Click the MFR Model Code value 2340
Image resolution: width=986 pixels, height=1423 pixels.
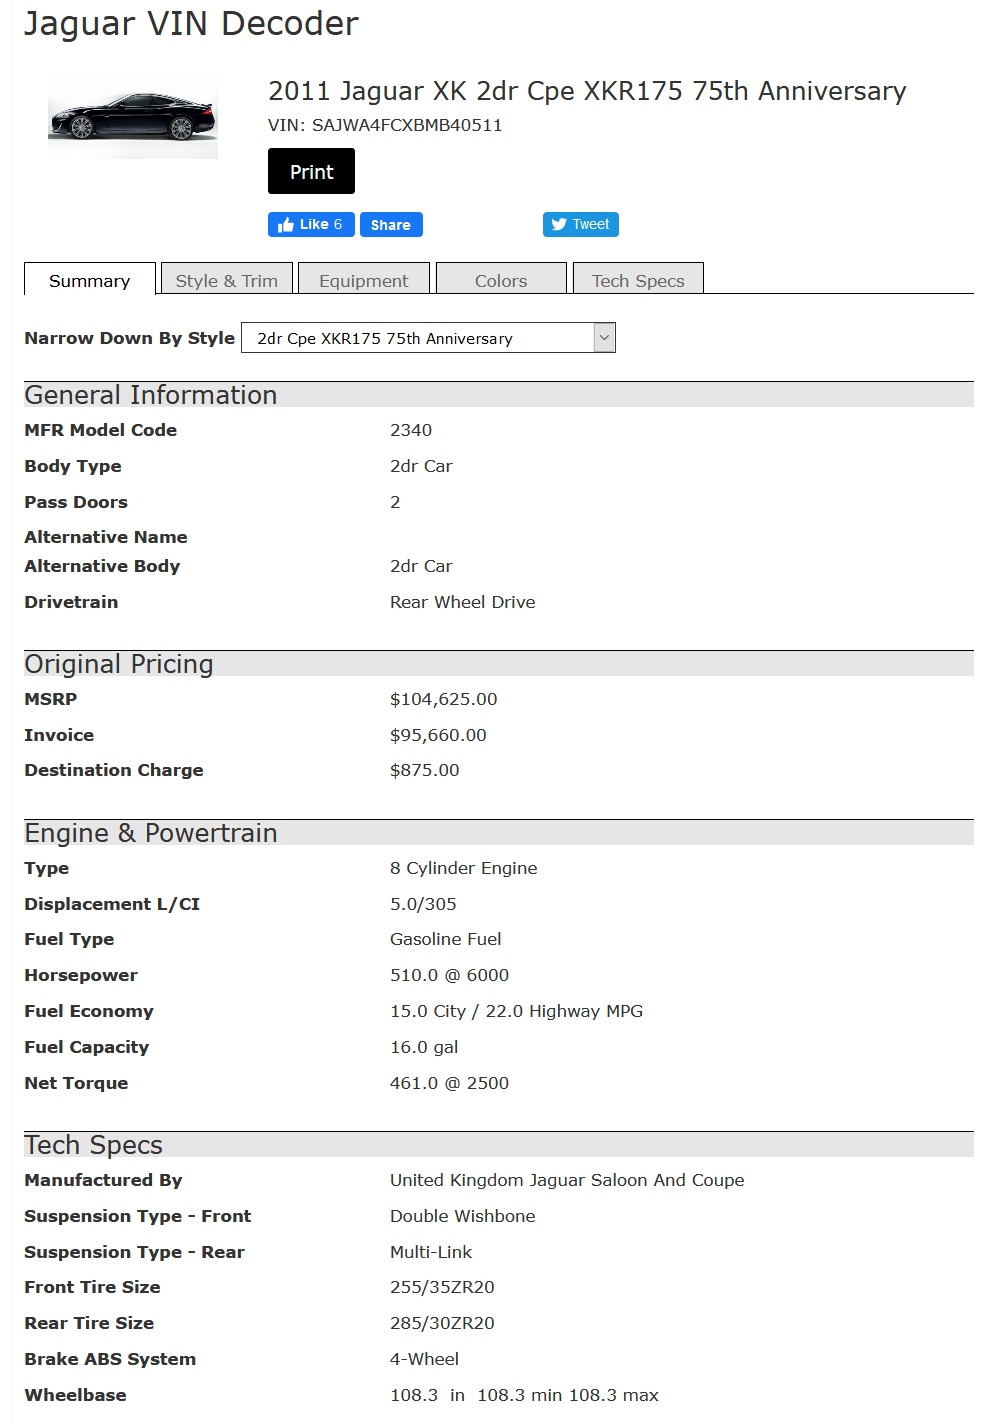[411, 430]
